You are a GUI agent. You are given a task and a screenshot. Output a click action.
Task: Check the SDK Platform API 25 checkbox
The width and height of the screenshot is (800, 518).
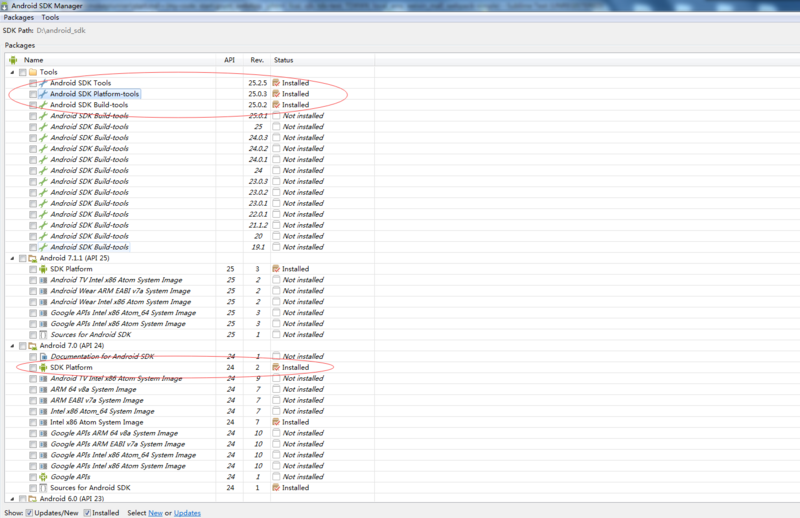click(x=33, y=269)
